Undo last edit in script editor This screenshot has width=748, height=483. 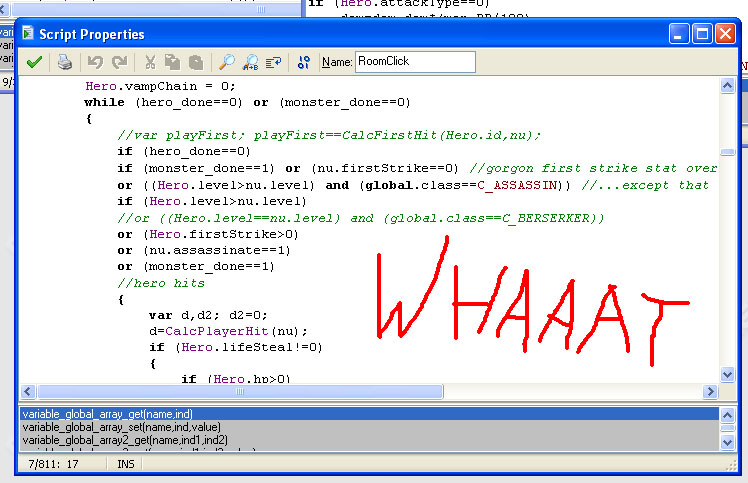pos(95,62)
